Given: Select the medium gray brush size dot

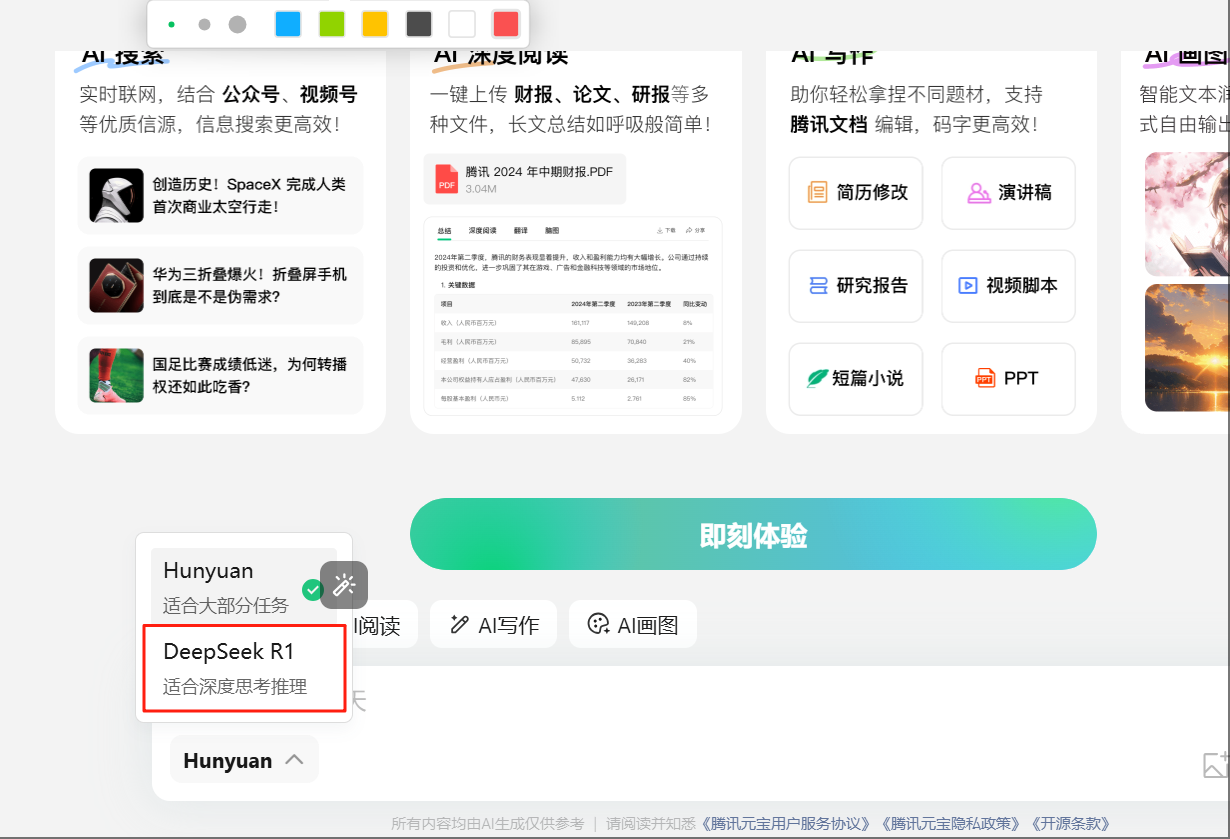Looking at the screenshot, I should tap(204, 24).
